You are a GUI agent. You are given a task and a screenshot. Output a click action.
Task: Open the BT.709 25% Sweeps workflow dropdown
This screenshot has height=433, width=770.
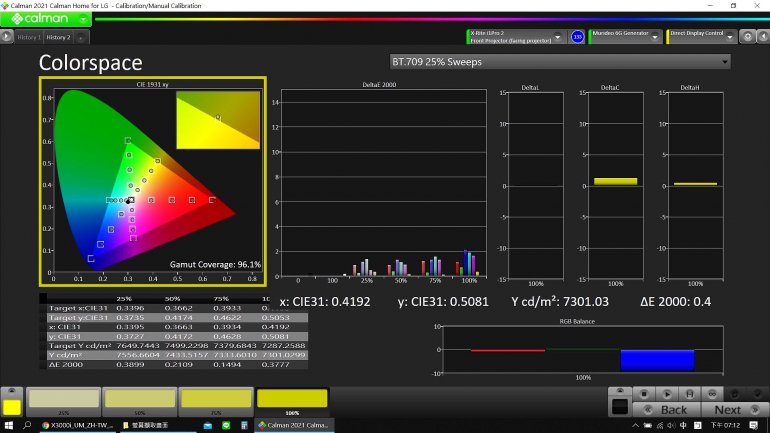pos(560,62)
